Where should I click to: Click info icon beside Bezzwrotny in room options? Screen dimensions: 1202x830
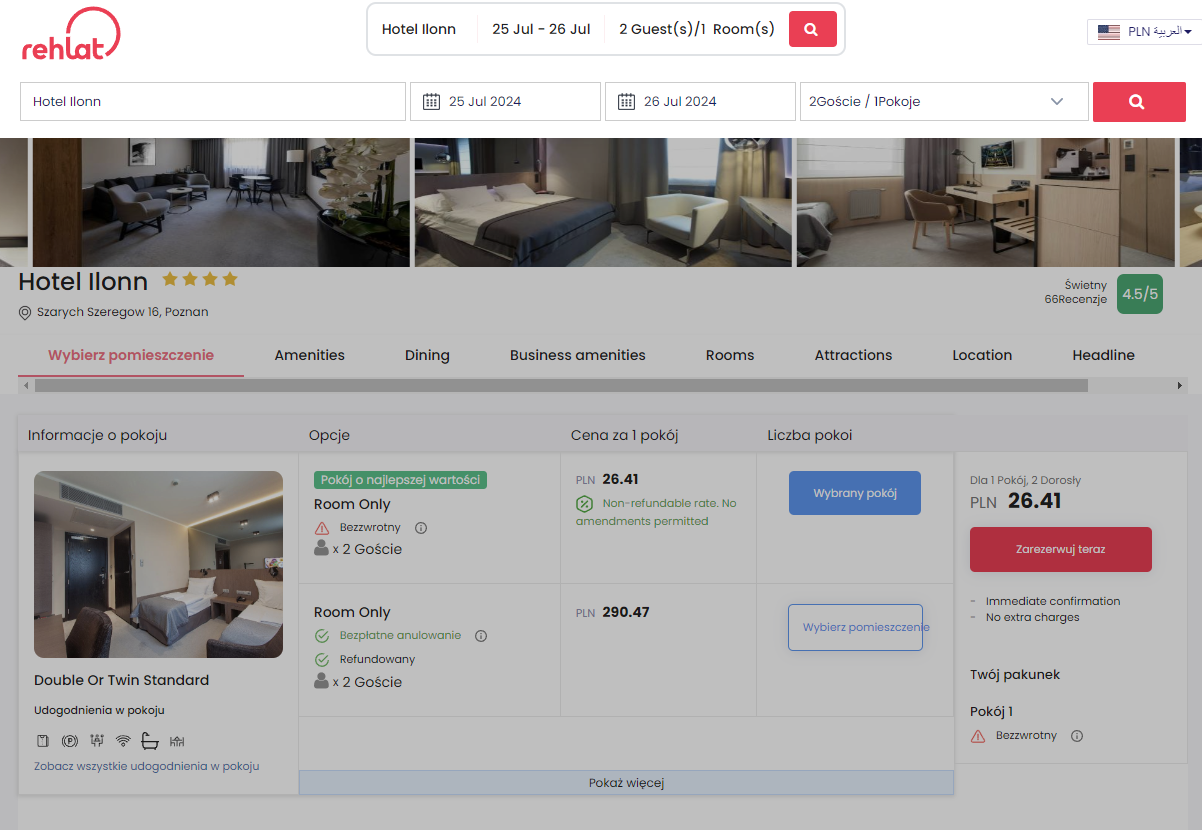coord(421,528)
